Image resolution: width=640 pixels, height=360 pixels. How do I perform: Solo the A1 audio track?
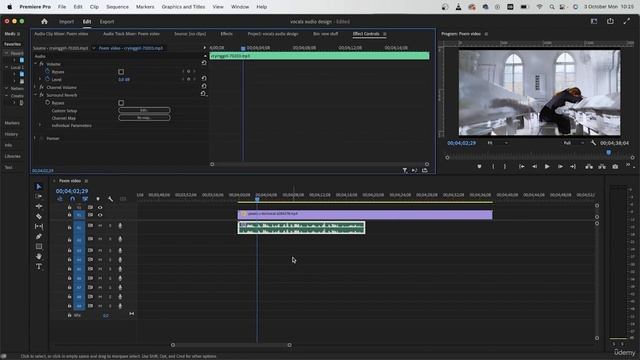pyautogui.click(x=110, y=226)
